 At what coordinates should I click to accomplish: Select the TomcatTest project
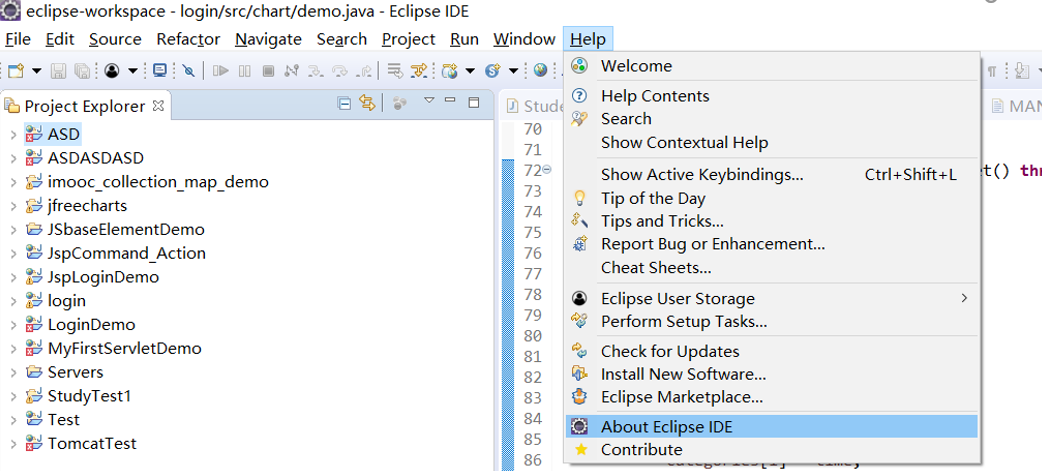[92, 444]
